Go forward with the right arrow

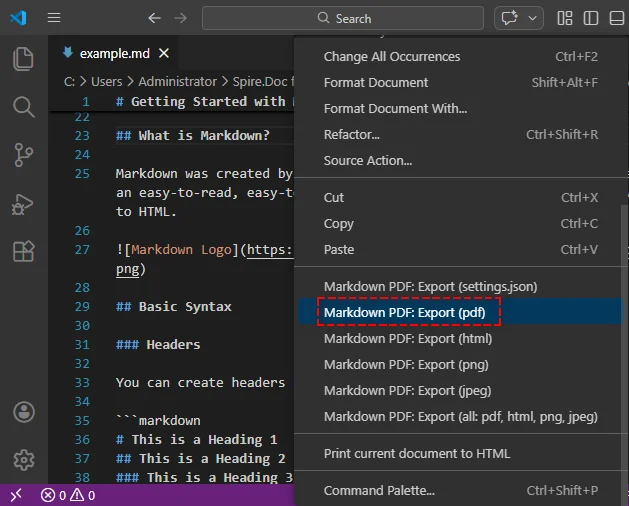181,18
